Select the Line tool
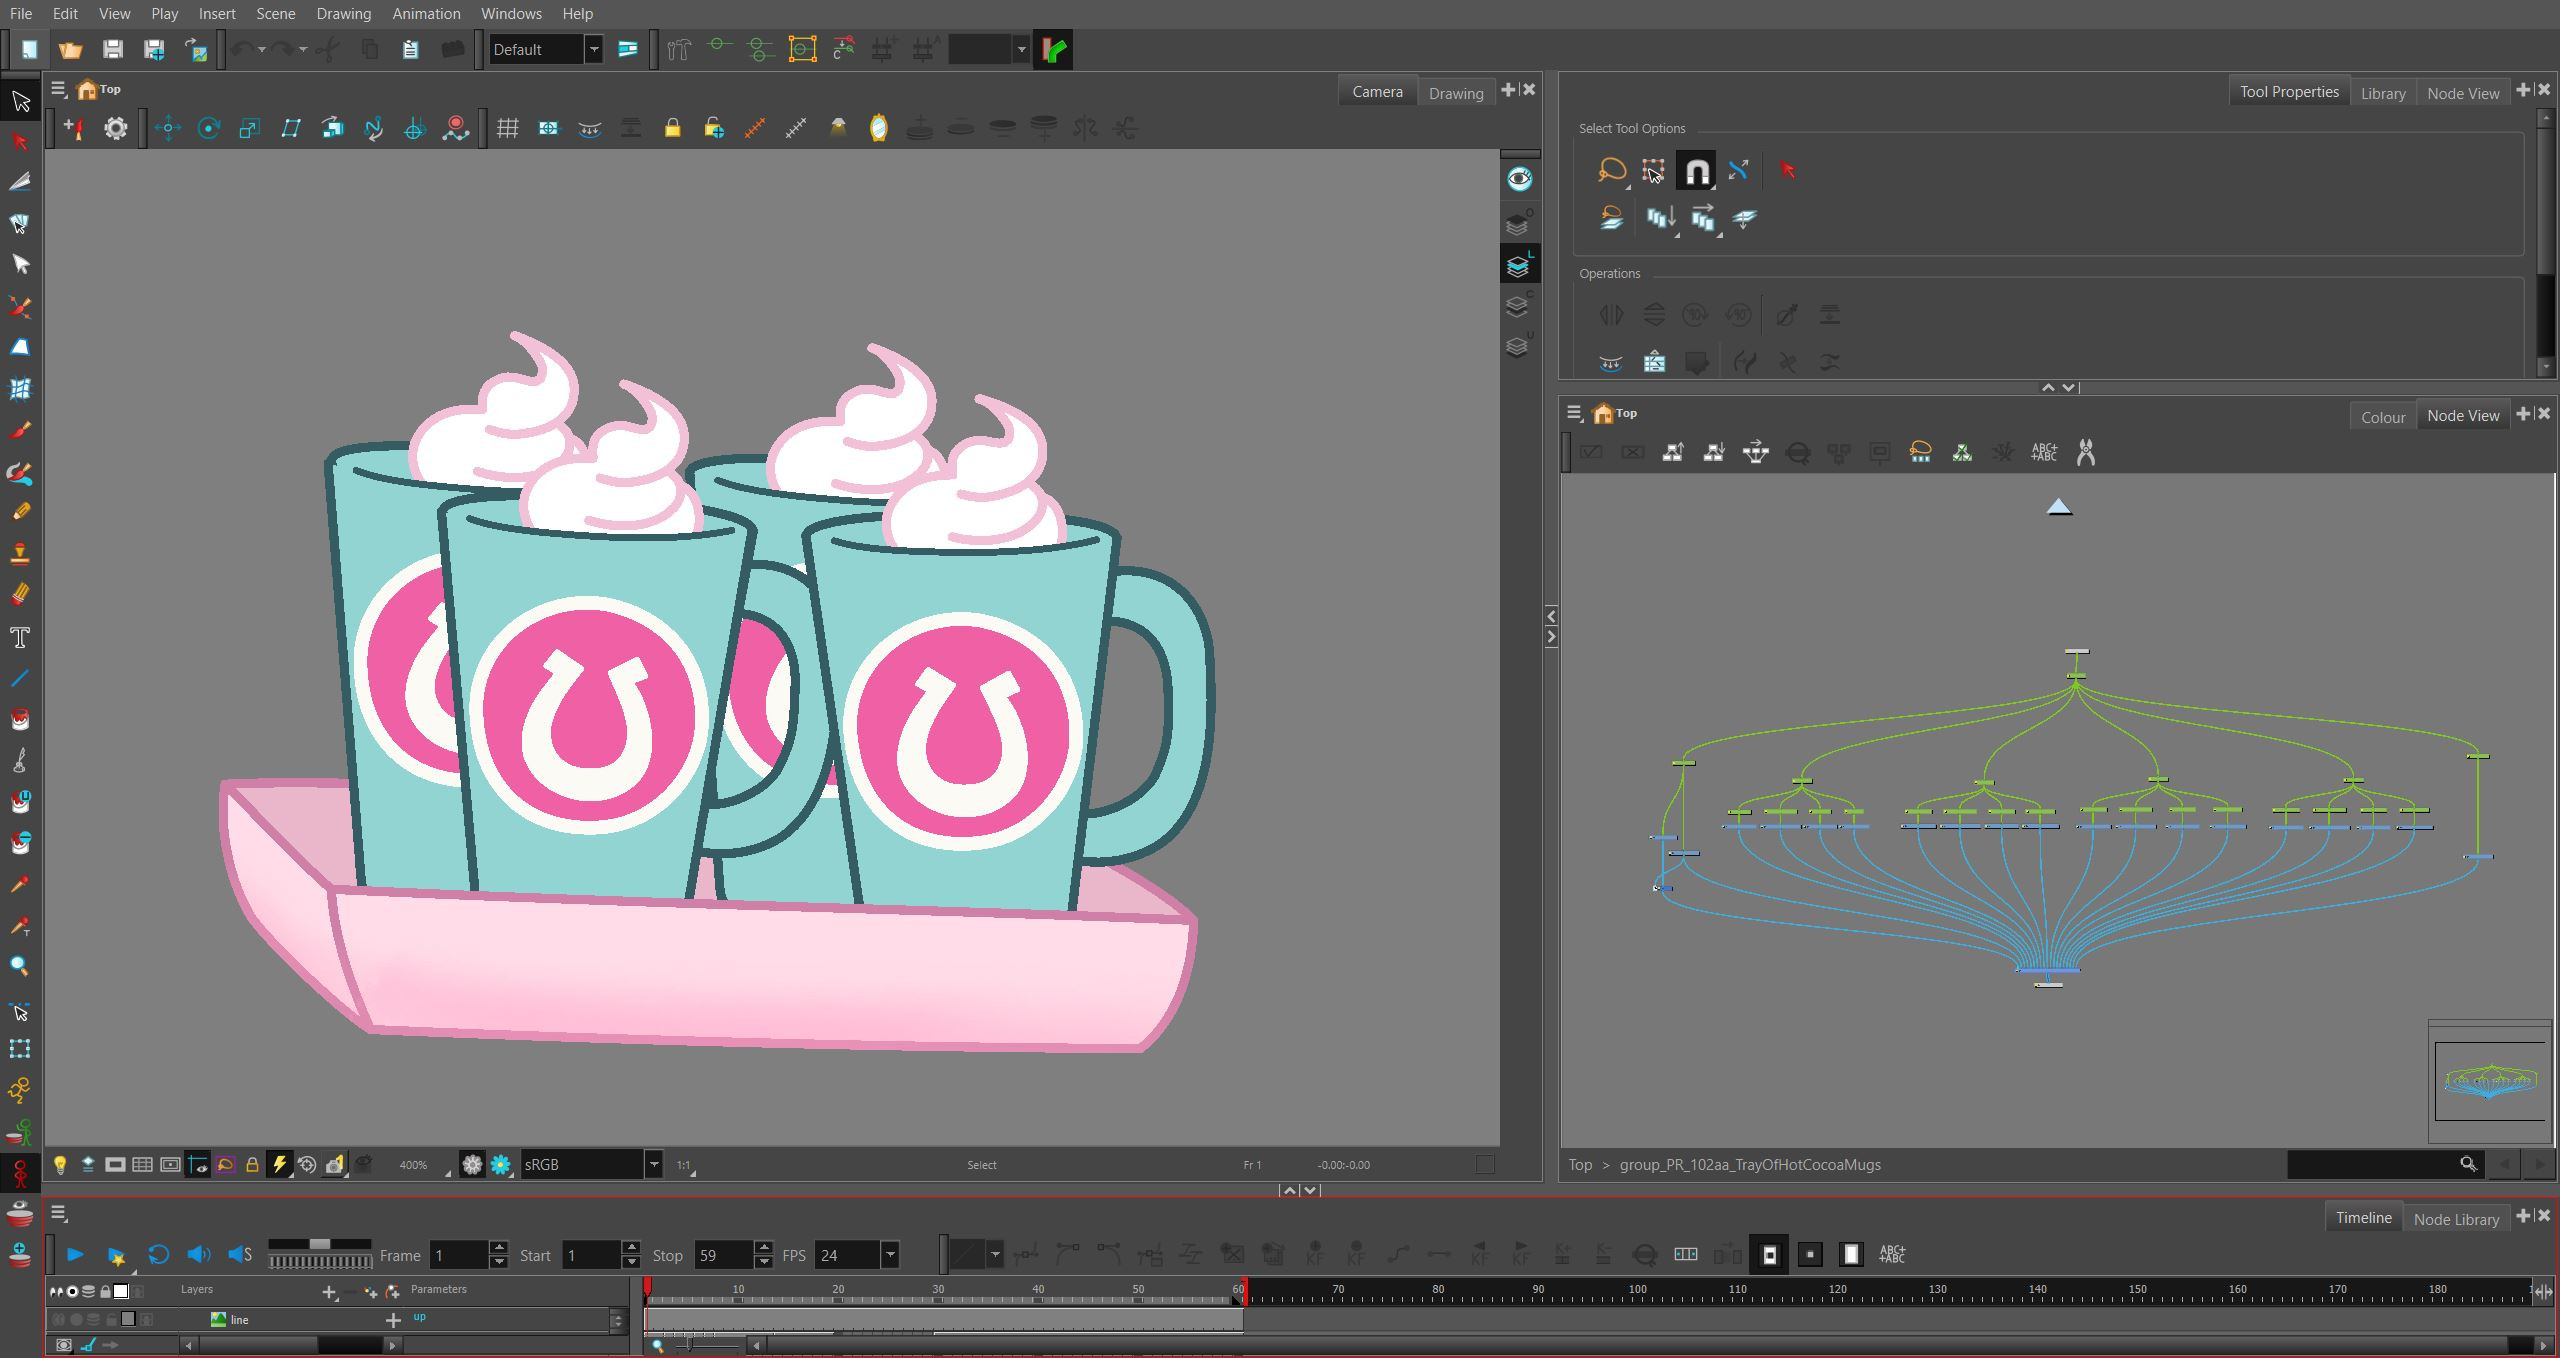The image size is (2560, 1358). click(x=20, y=678)
